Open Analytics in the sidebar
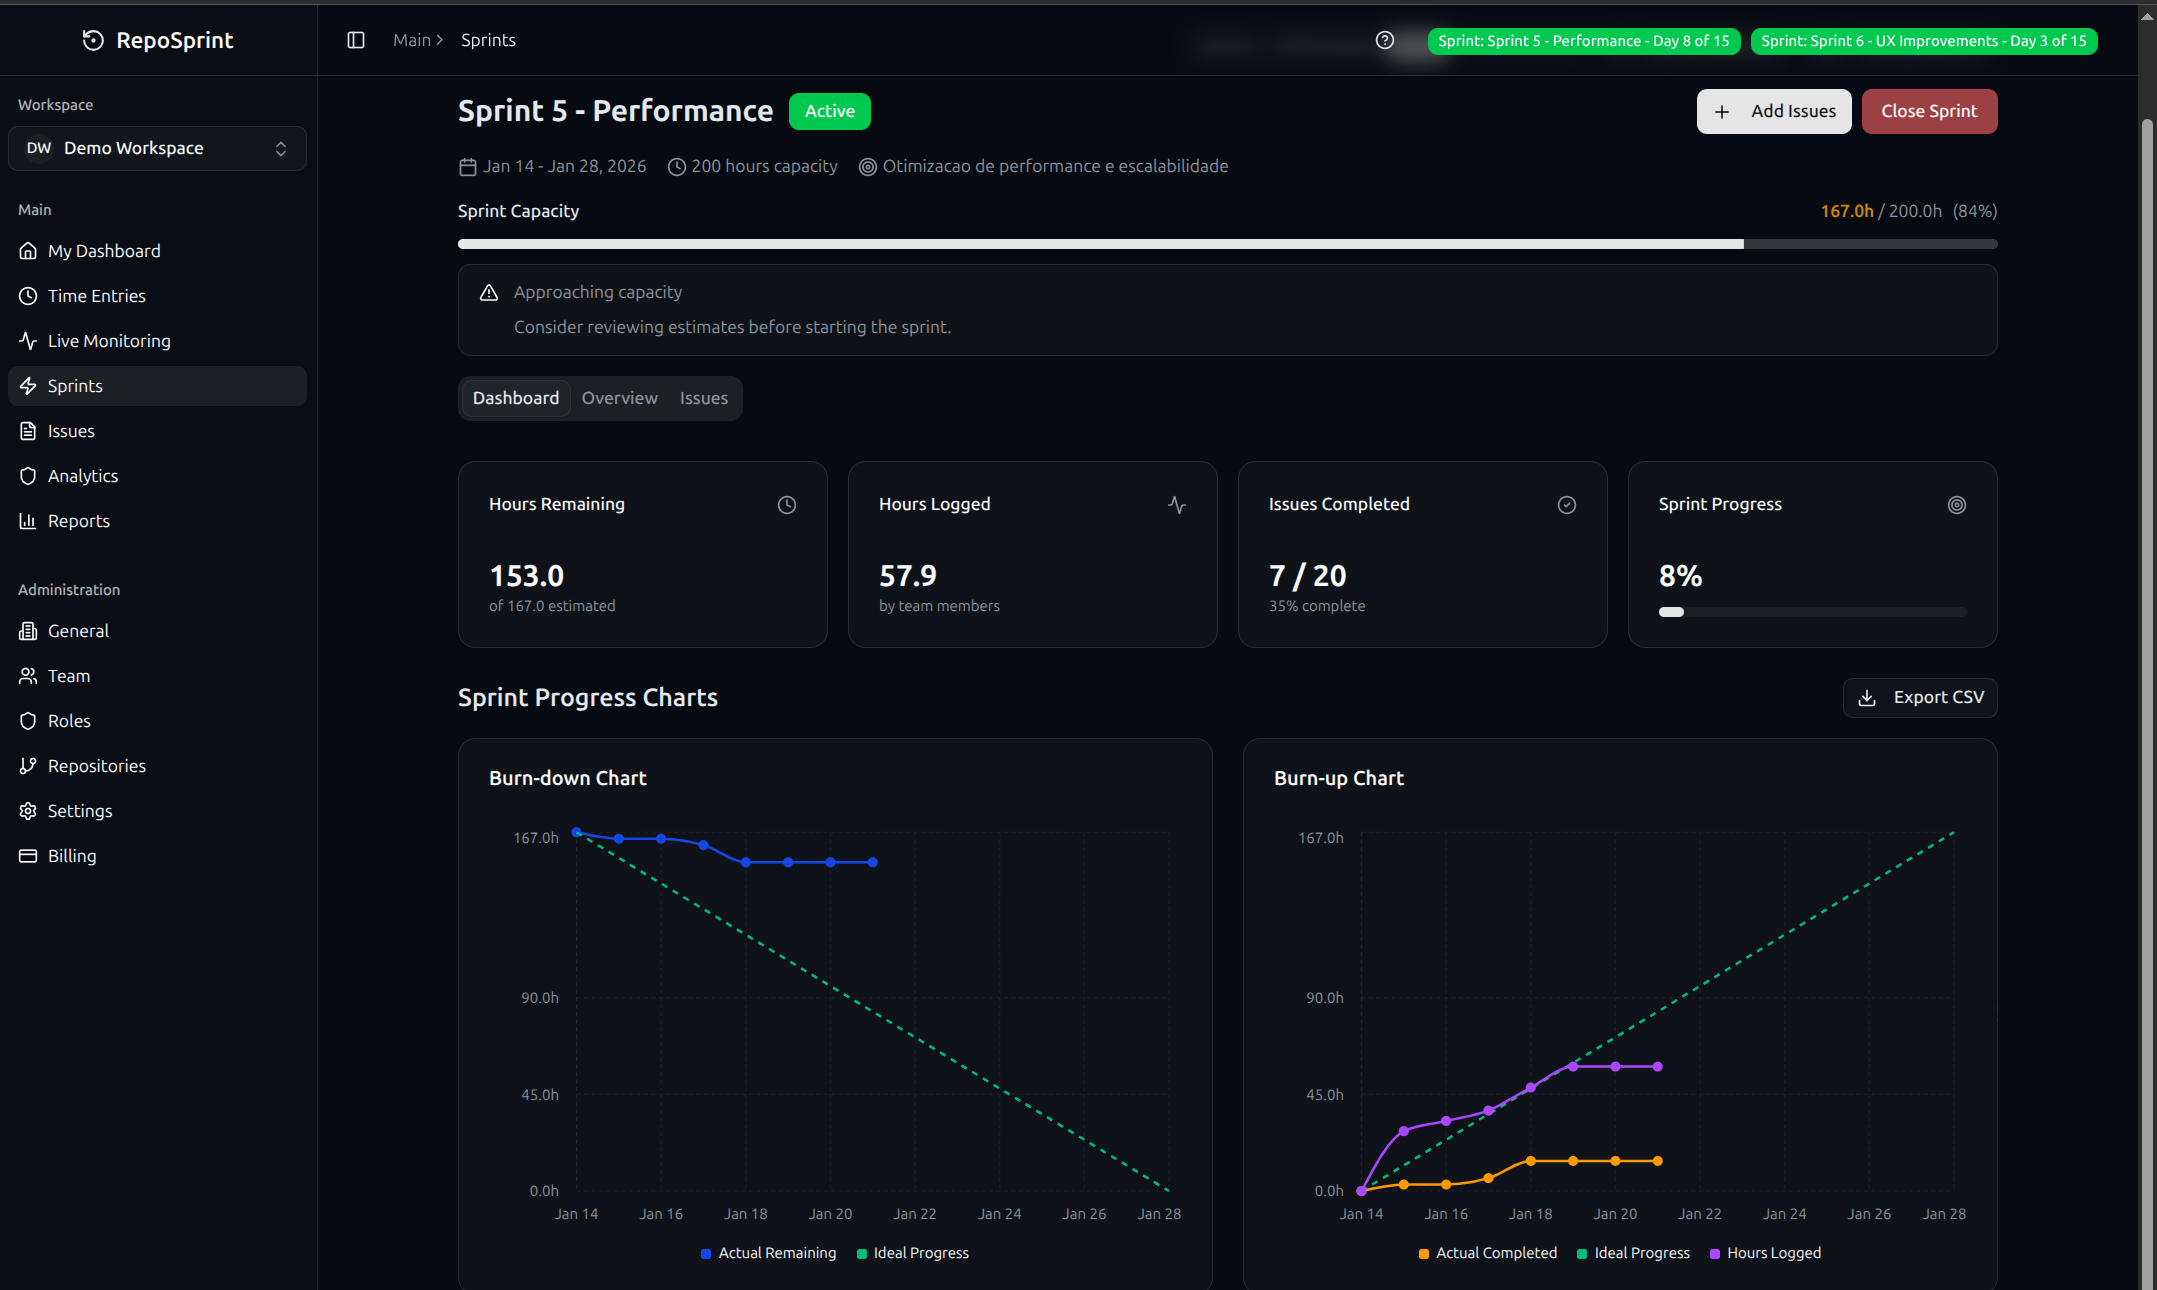This screenshot has height=1290, width=2157. [83, 476]
